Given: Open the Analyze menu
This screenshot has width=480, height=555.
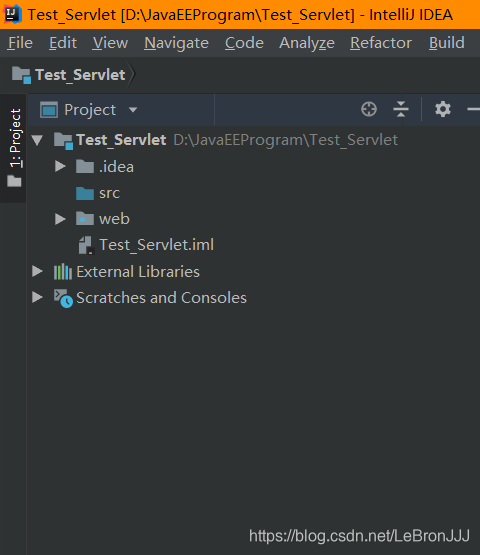Looking at the screenshot, I should click(x=307, y=43).
